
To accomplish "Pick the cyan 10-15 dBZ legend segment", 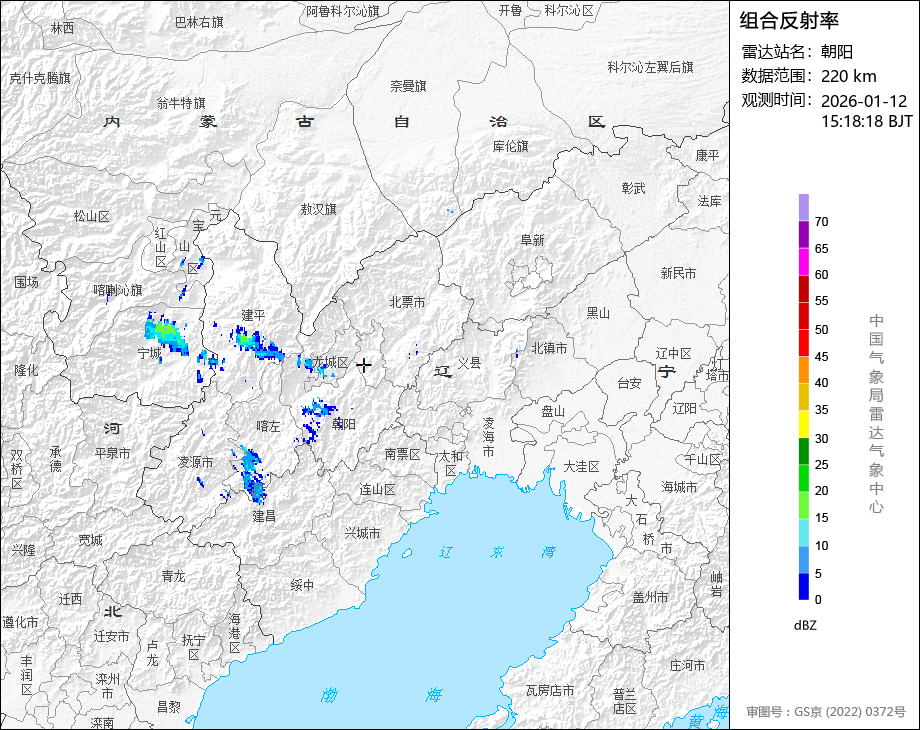I will click(804, 532).
